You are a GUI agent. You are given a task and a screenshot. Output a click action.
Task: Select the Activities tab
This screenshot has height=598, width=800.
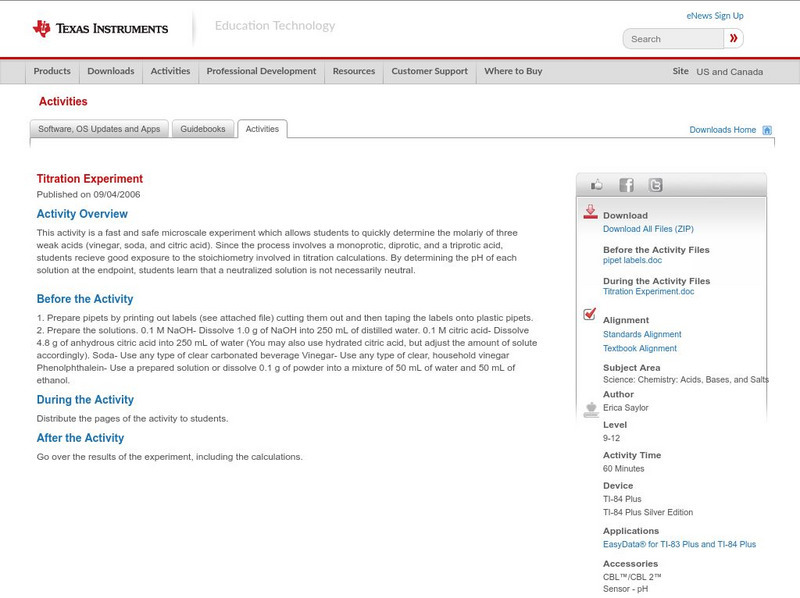pos(262,129)
